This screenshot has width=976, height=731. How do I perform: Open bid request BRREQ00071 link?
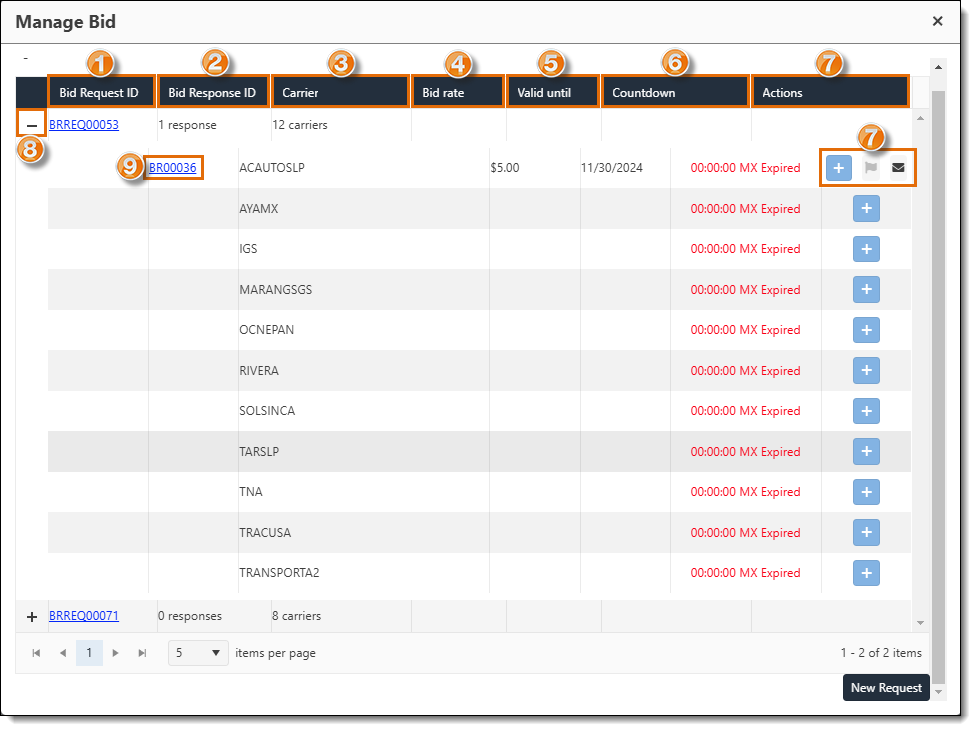pos(84,616)
